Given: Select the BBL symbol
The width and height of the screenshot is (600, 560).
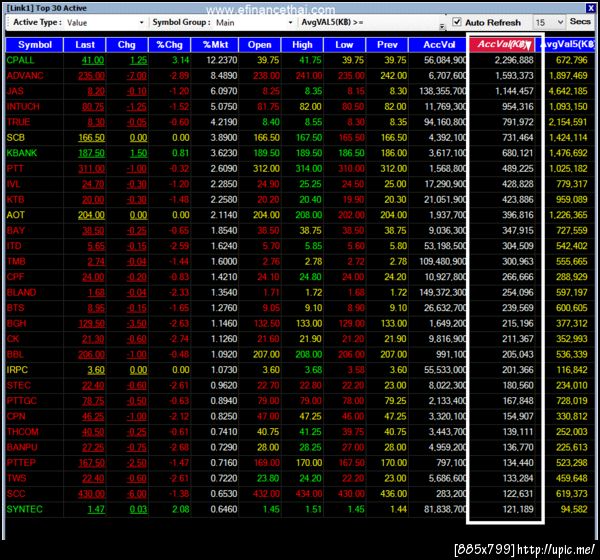Looking at the screenshot, I should (15, 355).
